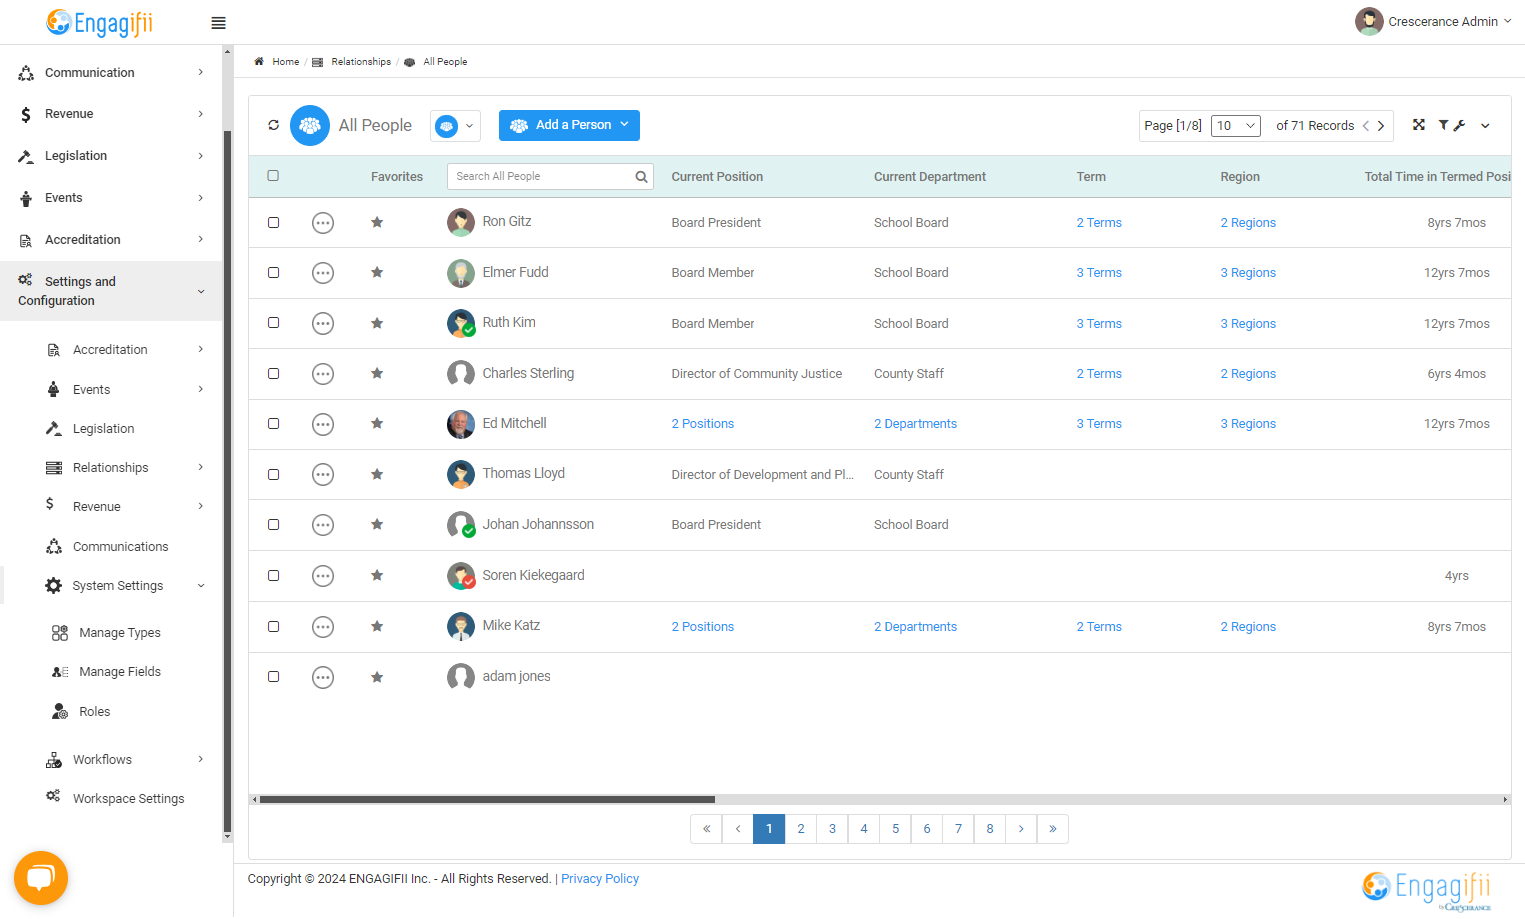The height and width of the screenshot is (919, 1525).
Task: Open the table filter funnel icon
Action: click(x=1443, y=125)
